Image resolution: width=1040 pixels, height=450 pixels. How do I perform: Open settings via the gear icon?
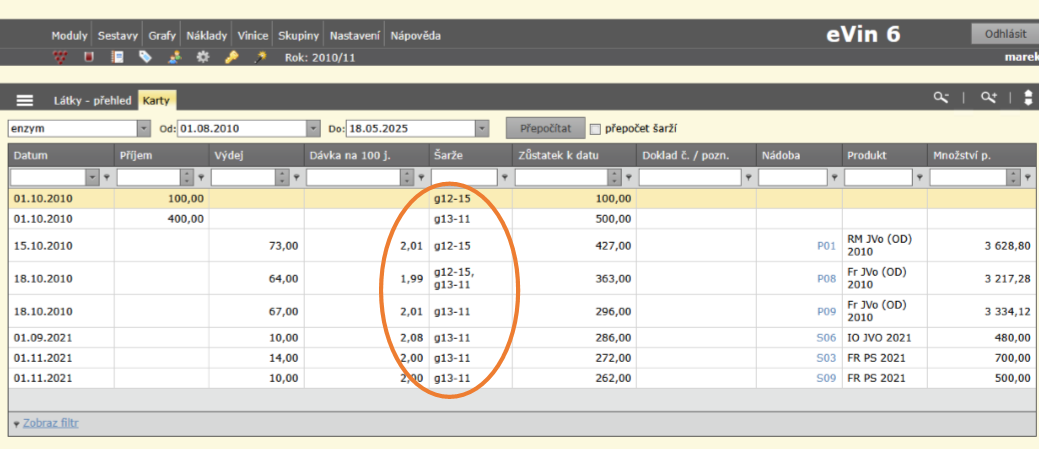coord(203,57)
